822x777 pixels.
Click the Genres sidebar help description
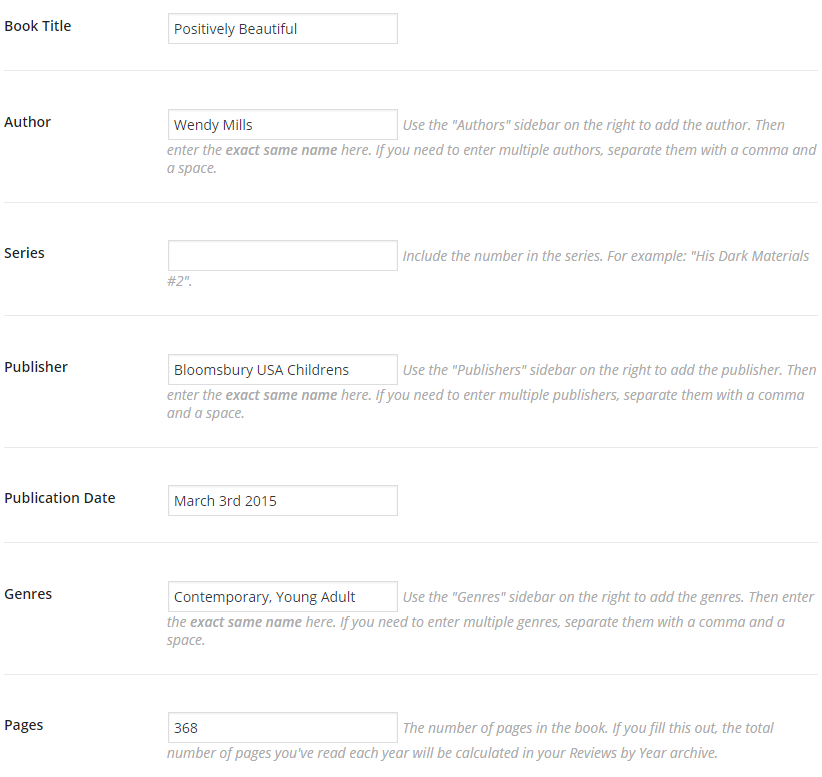[491, 618]
